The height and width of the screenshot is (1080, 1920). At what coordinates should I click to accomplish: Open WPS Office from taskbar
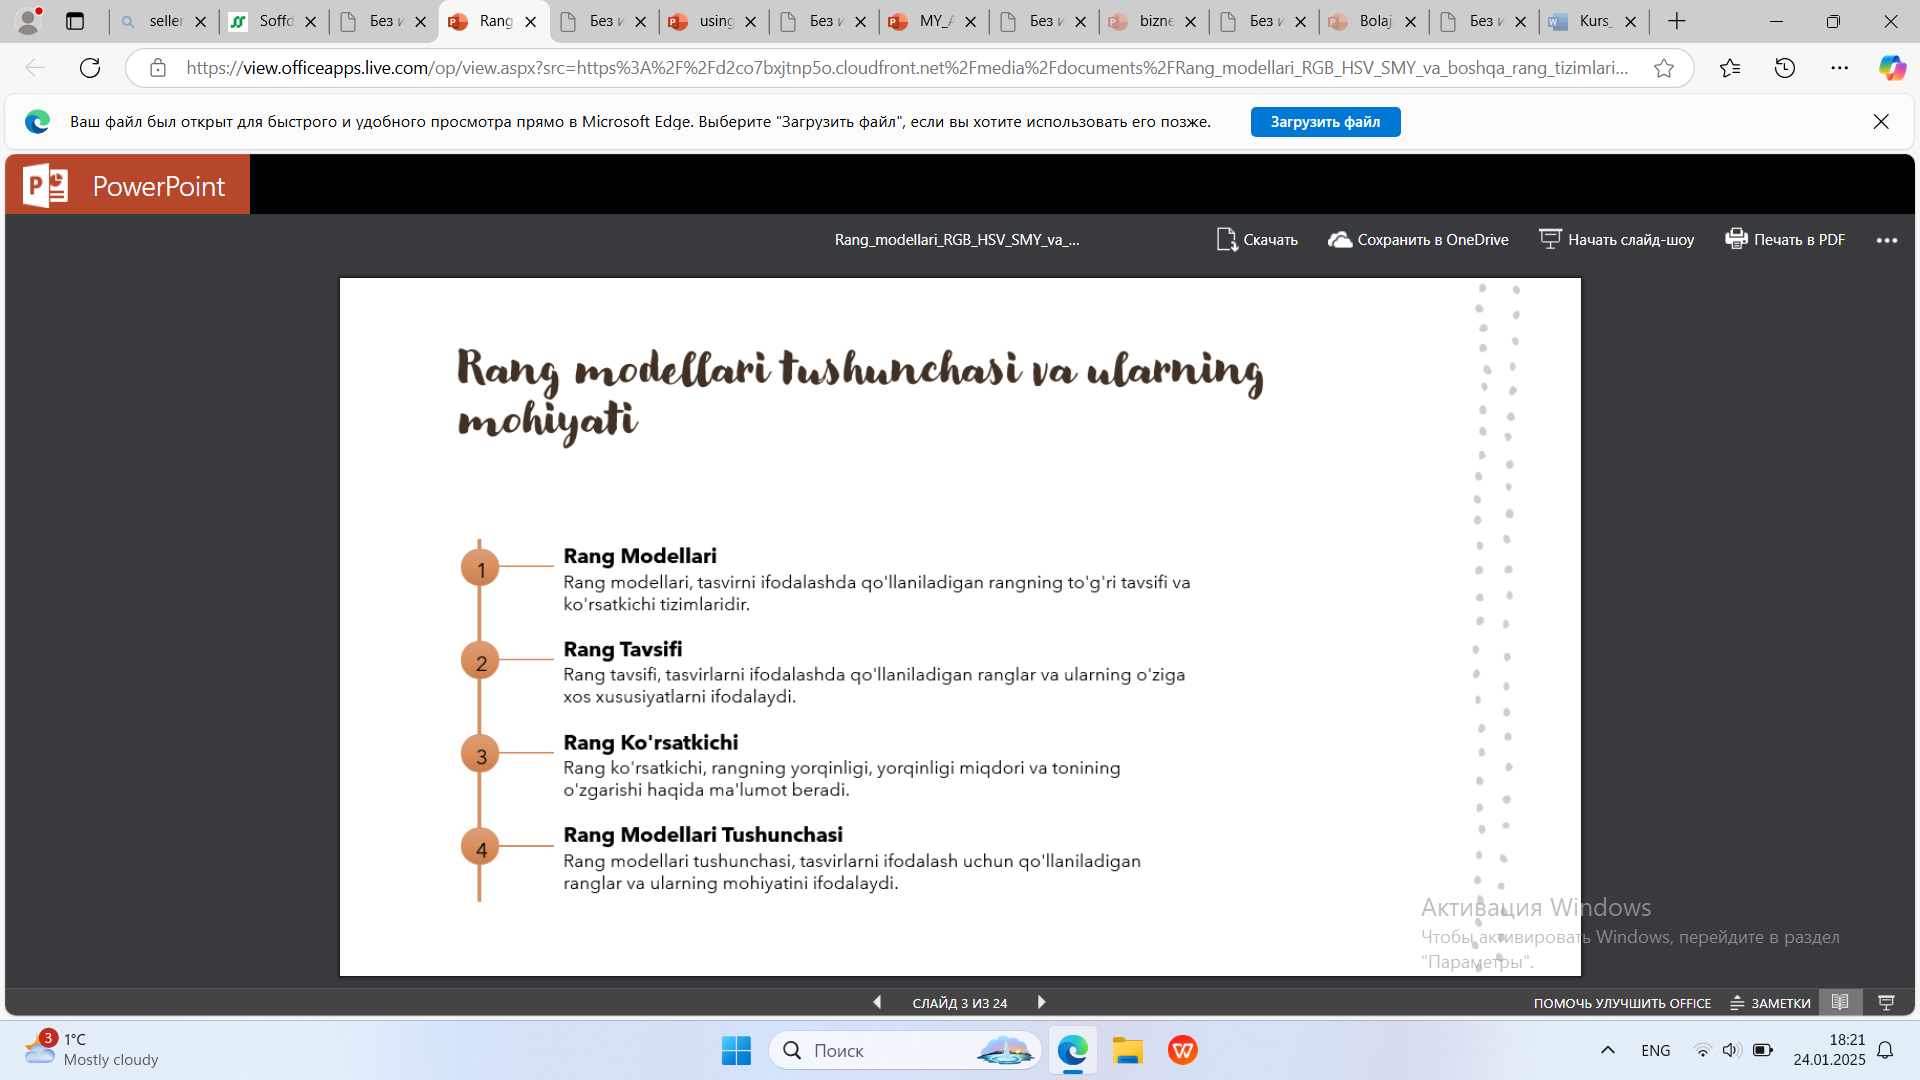tap(1183, 1050)
